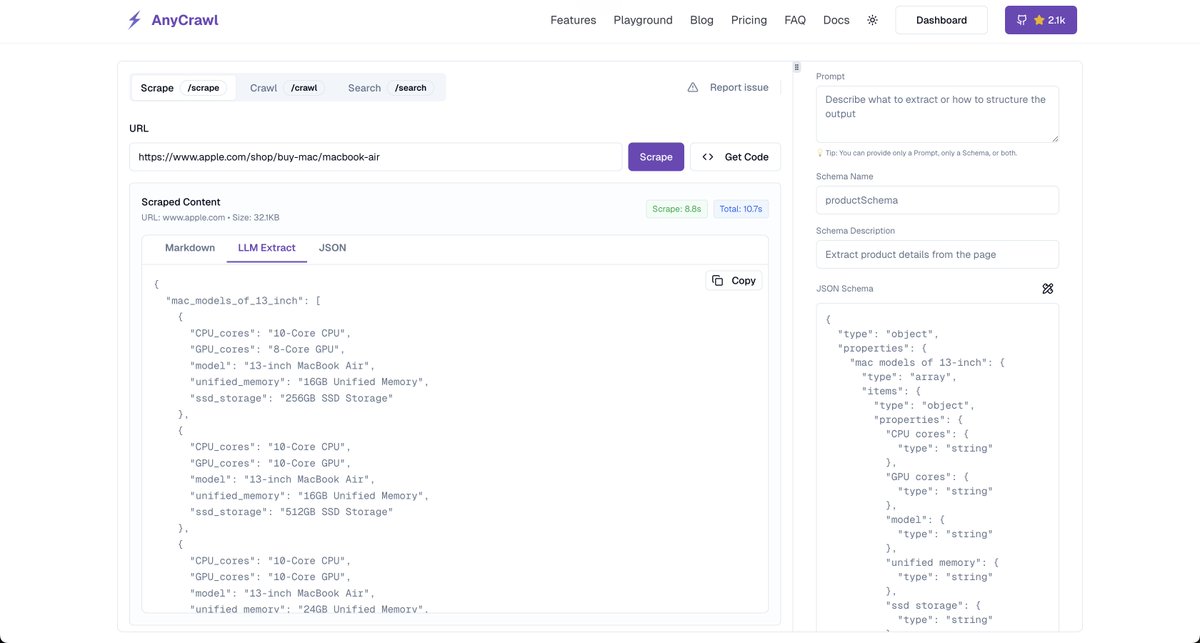Click the panel divider grip handle
The width and height of the screenshot is (1200, 643).
pos(797,68)
